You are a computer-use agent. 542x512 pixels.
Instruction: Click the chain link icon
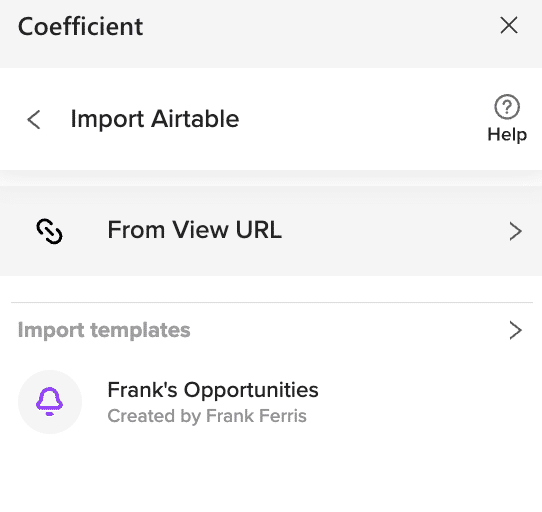[x=49, y=231]
